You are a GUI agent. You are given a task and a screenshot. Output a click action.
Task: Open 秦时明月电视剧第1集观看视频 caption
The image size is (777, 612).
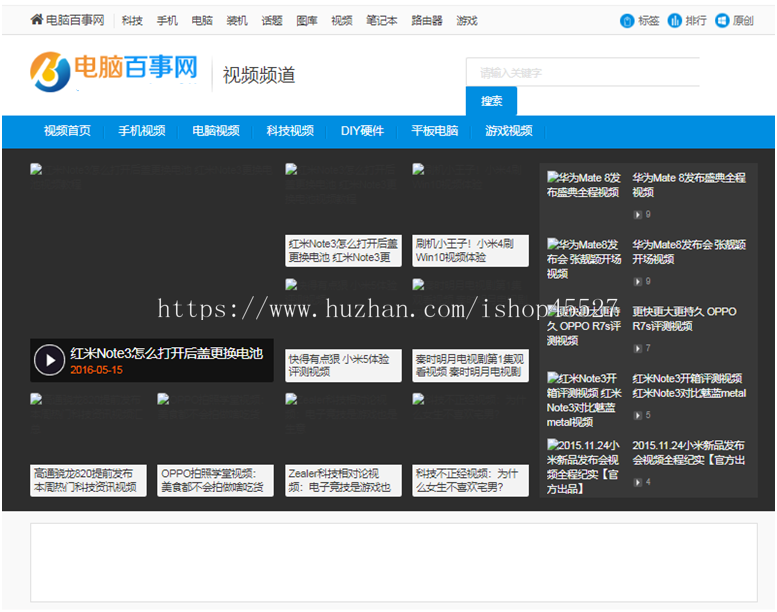pyautogui.click(x=470, y=366)
